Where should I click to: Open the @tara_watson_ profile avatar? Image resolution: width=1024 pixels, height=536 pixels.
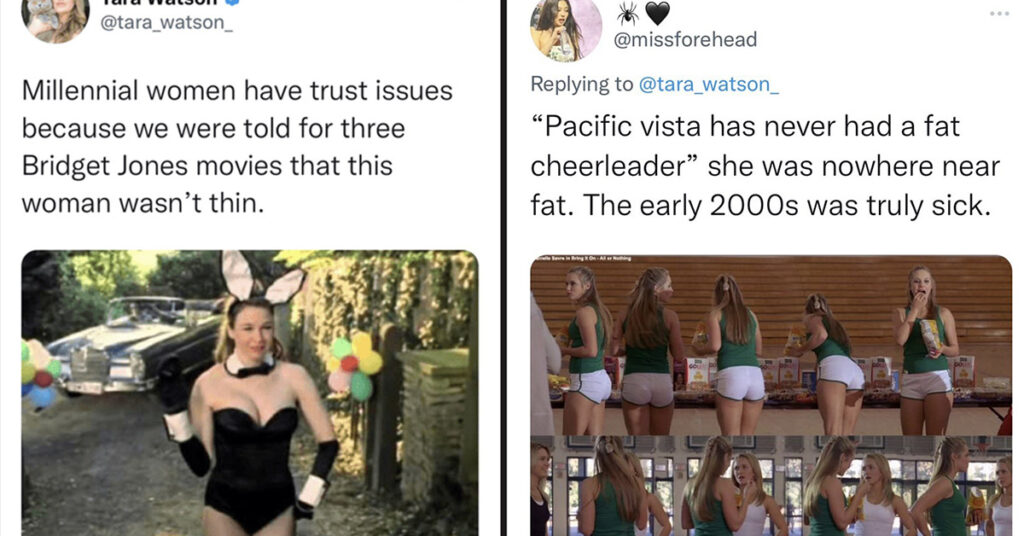click(56, 20)
